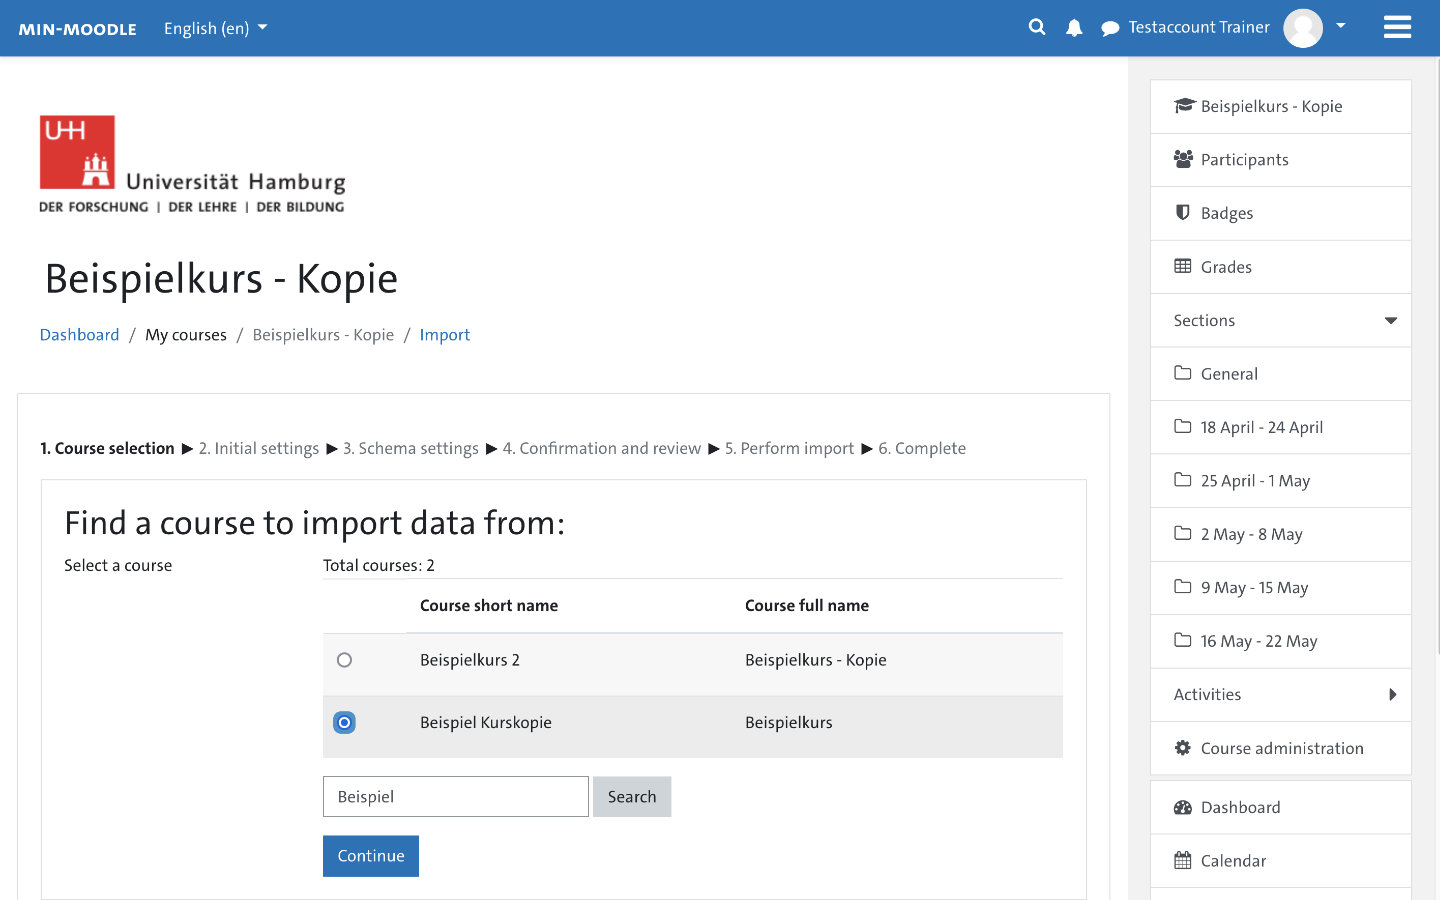The image size is (1440, 900).
Task: Click '2. Initial settings' step label
Action: point(259,448)
